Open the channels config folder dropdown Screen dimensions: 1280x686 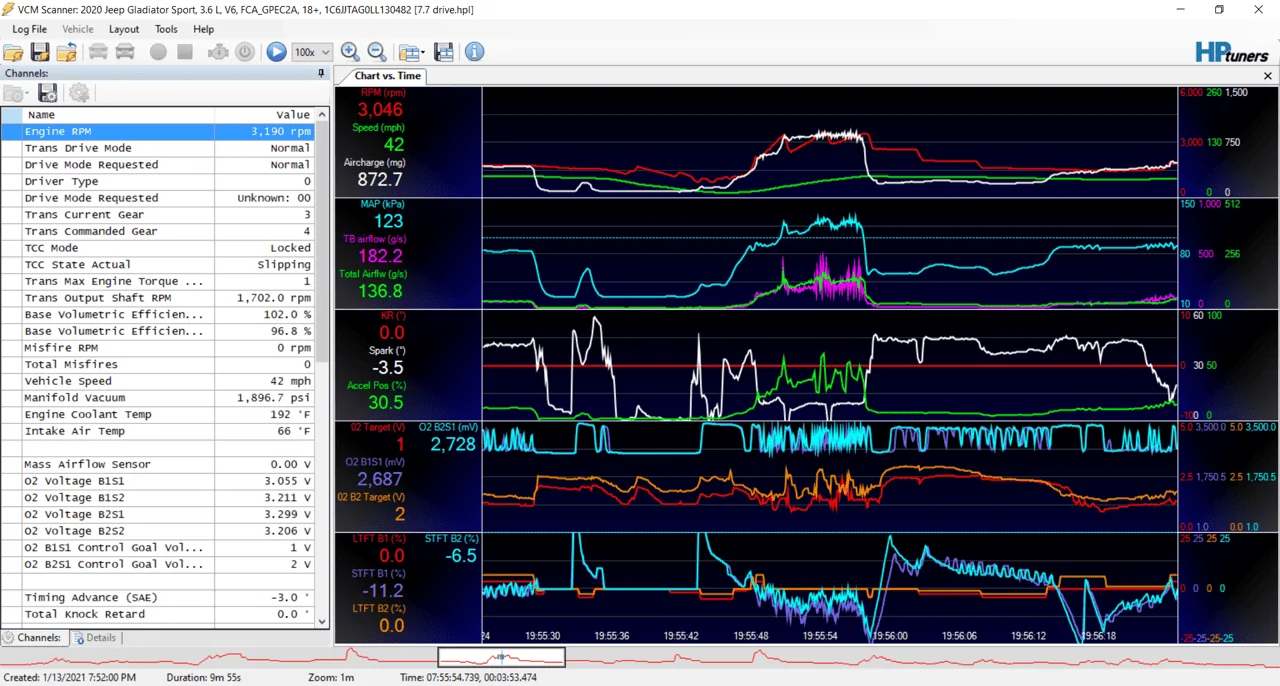coord(16,93)
